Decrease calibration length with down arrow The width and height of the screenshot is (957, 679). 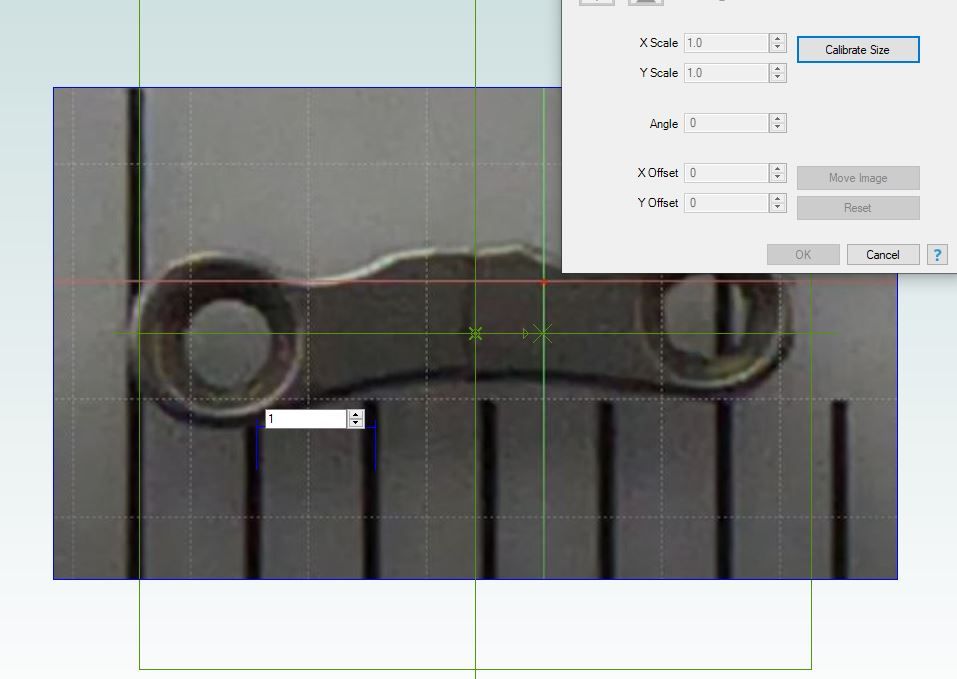(x=356, y=423)
